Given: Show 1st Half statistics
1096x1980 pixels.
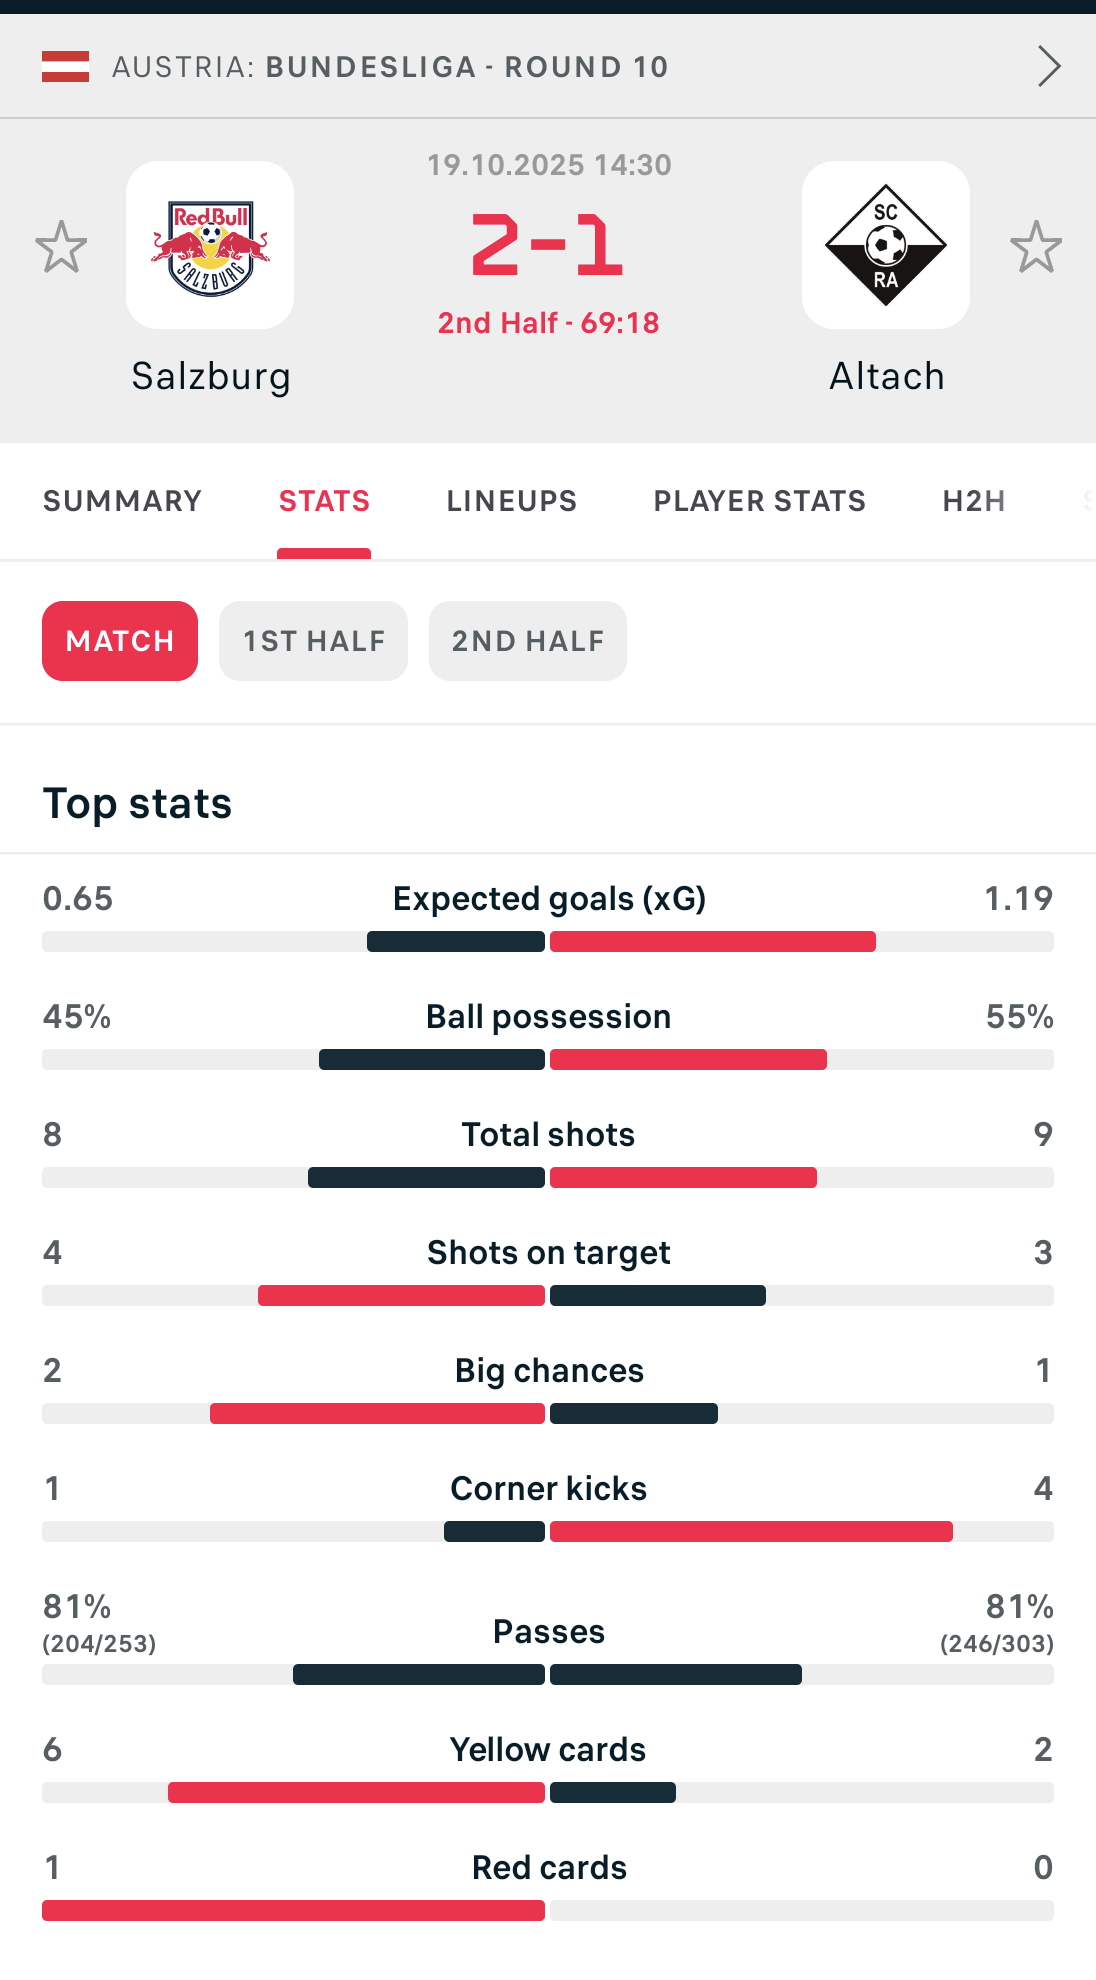Looking at the screenshot, I should pos(313,641).
